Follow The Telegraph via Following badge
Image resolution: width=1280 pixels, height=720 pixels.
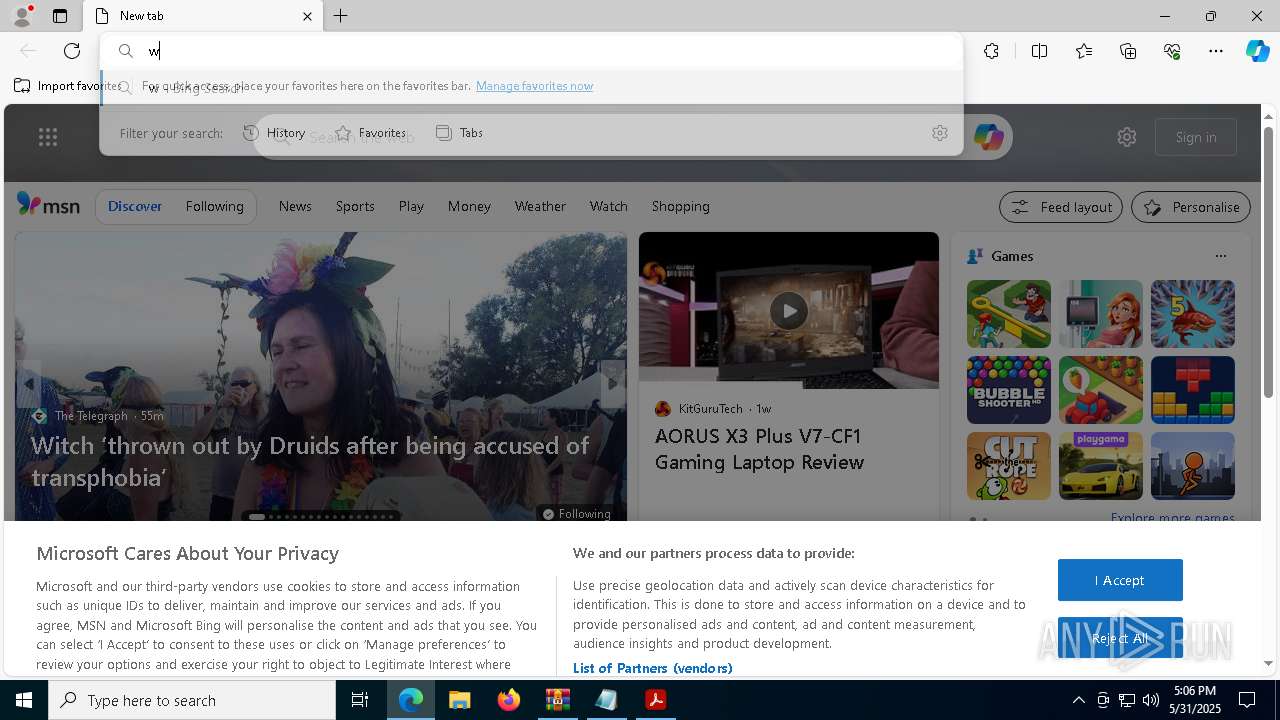coord(576,513)
